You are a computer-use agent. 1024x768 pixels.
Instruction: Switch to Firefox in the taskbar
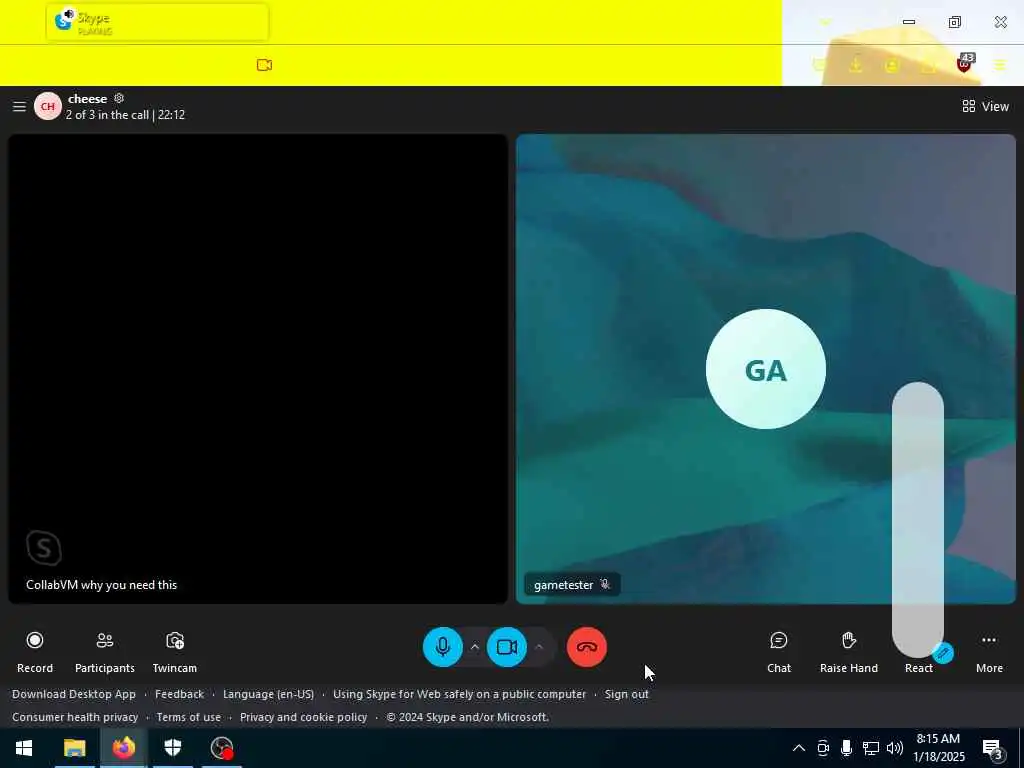click(123, 748)
